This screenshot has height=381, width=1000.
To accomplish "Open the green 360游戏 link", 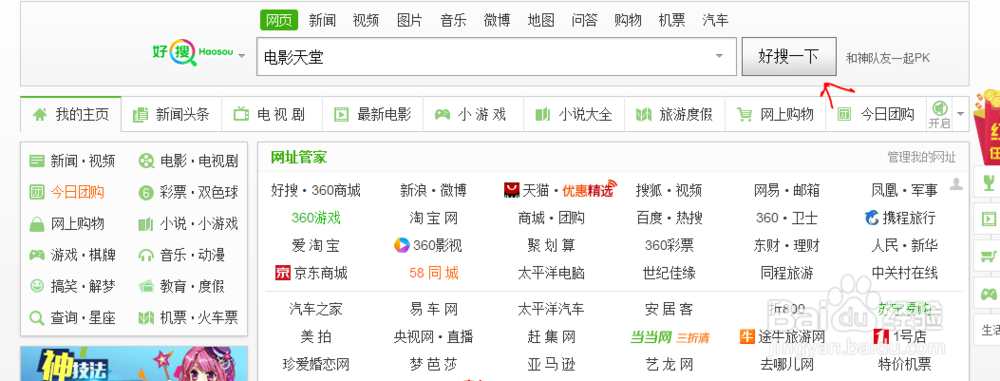I will [x=316, y=218].
